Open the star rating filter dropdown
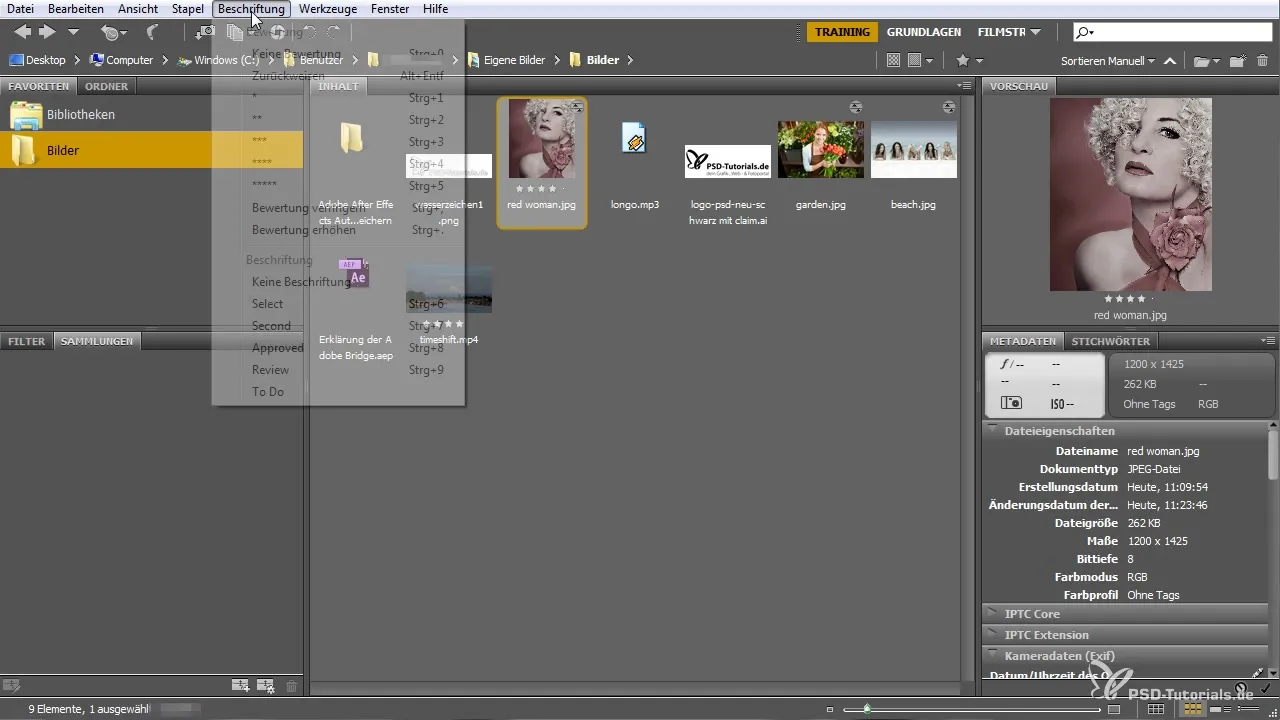1280x720 pixels. coord(969,61)
